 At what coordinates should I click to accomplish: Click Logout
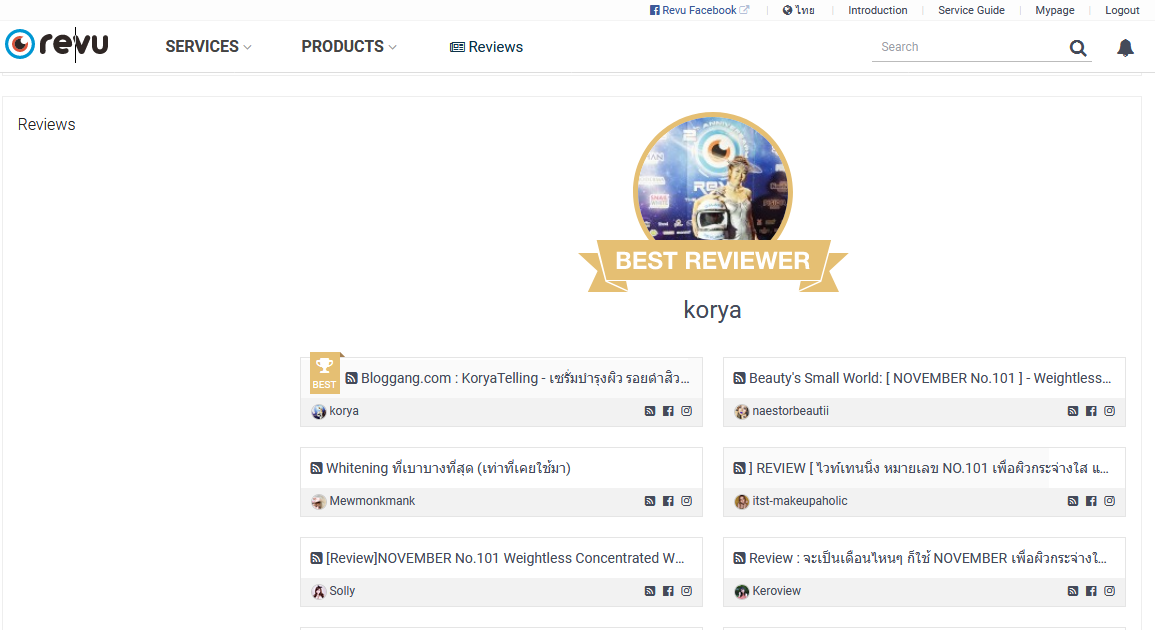point(1122,10)
